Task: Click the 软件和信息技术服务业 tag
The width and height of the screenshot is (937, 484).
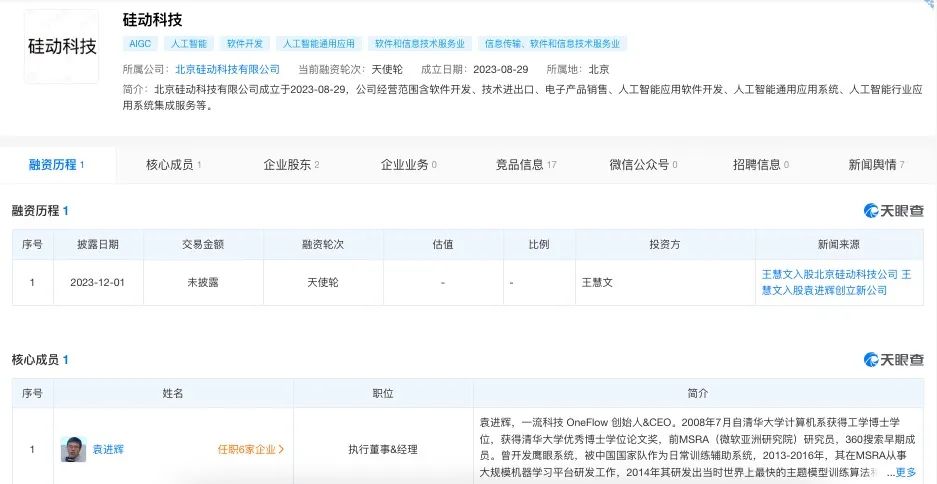Action: point(420,44)
